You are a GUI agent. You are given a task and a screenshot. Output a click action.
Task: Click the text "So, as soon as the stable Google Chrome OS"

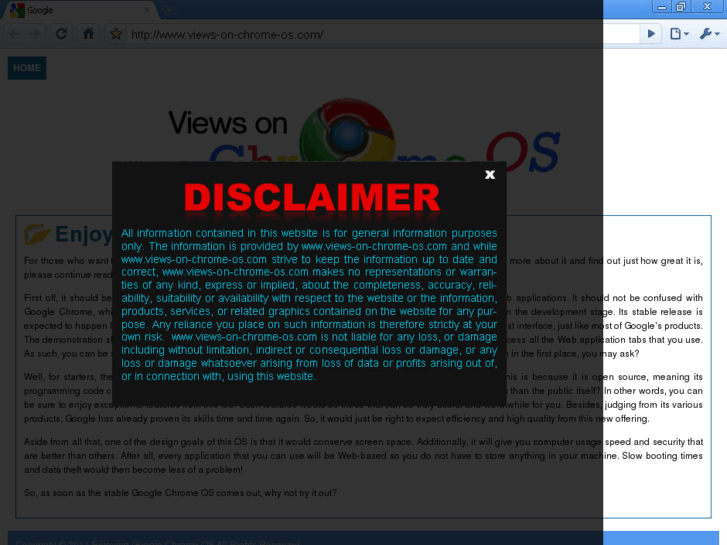coord(119,493)
